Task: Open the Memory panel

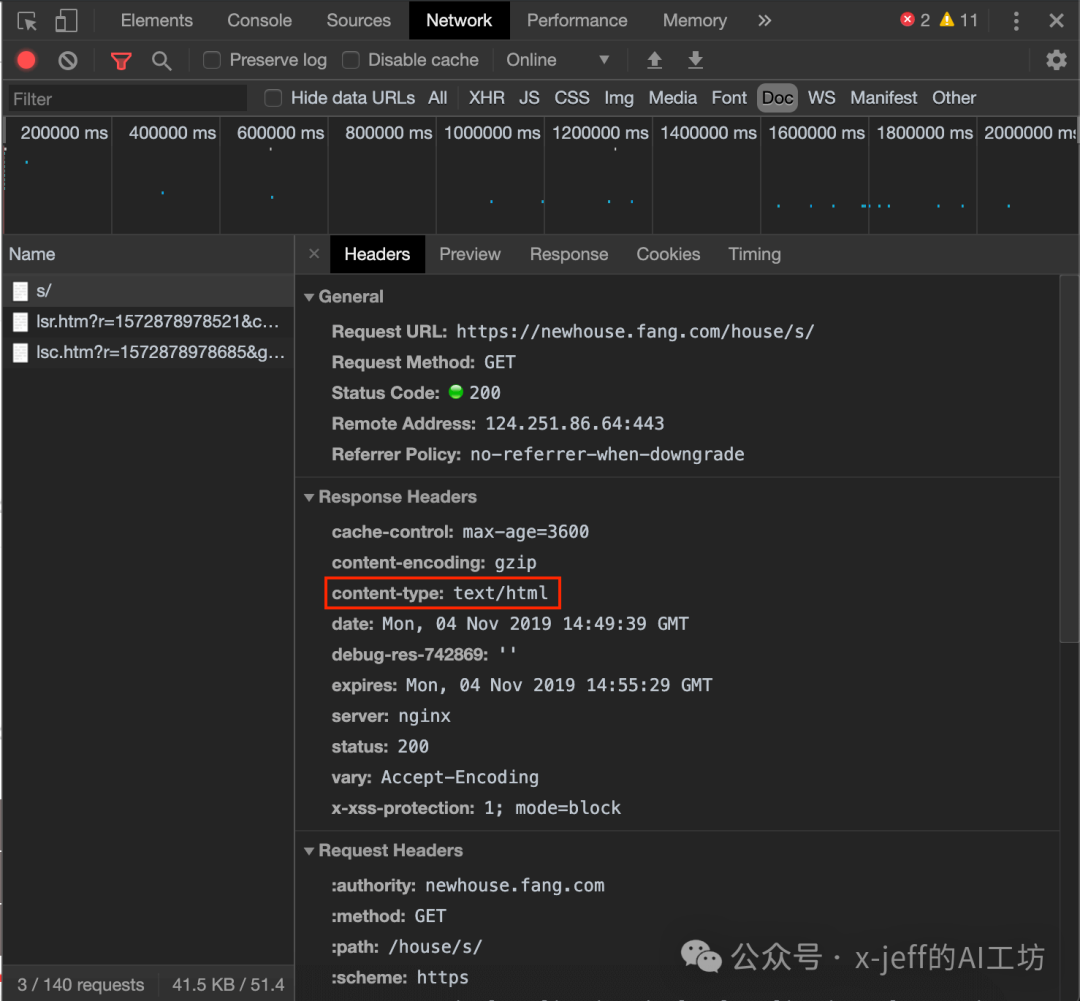Action: 694,21
